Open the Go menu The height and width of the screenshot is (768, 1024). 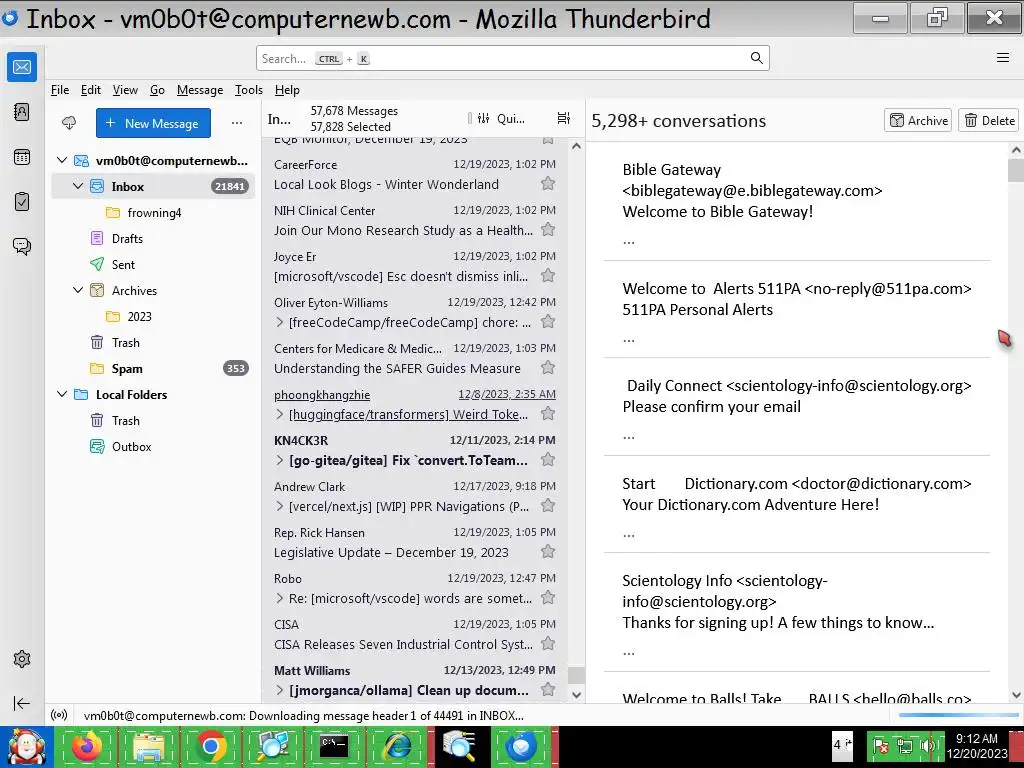pos(157,90)
